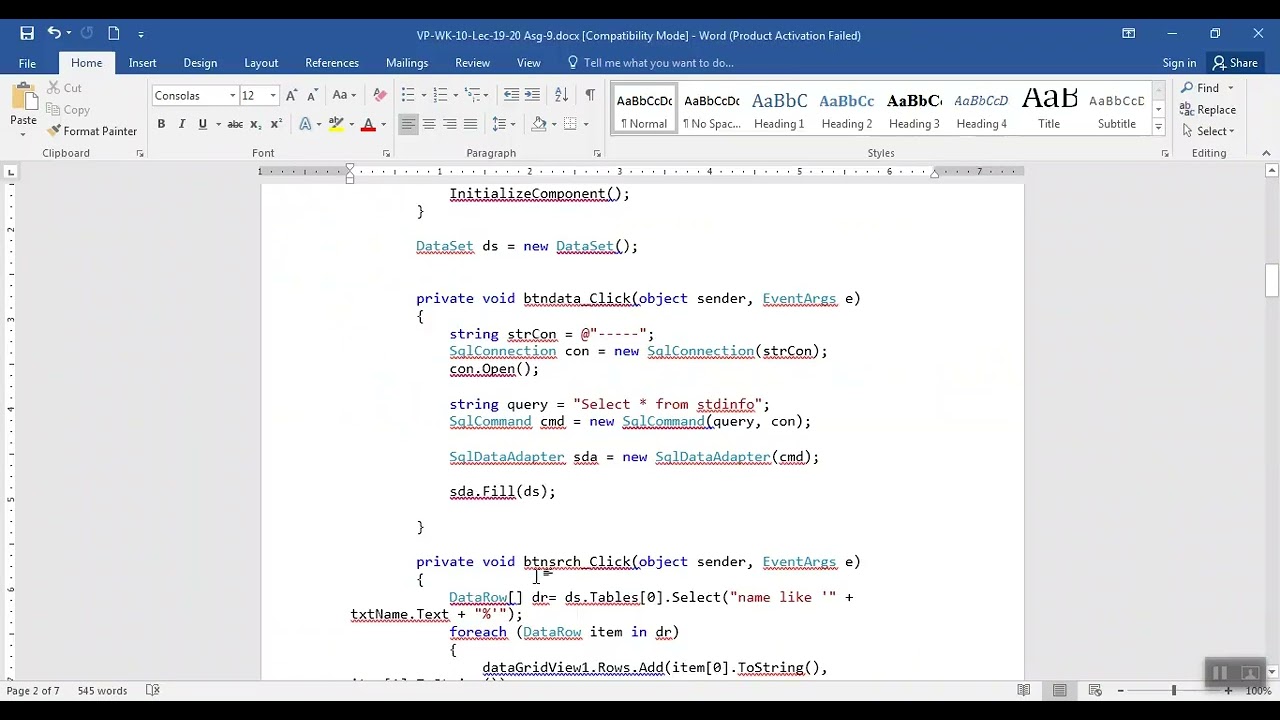Apply numbered list formatting

click(439, 95)
